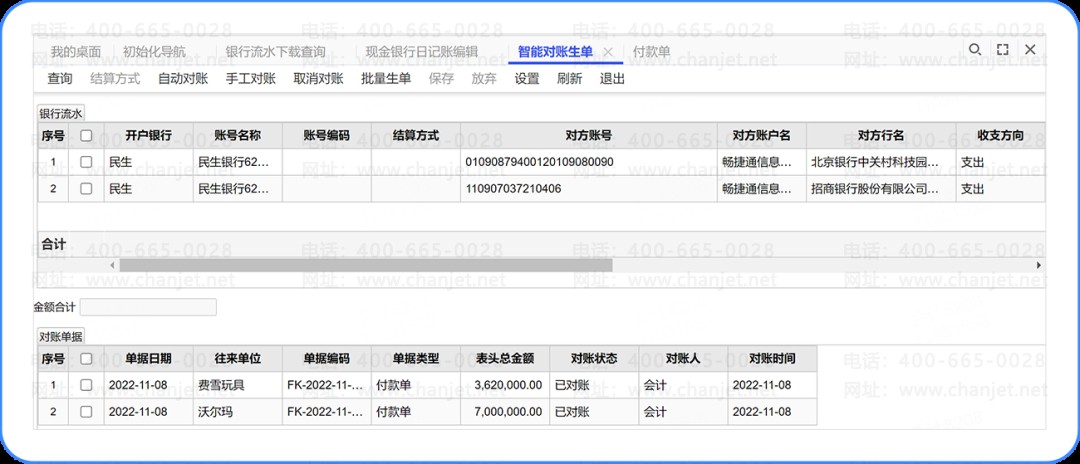Open 设置 from the toolbar
Image resolution: width=1080 pixels, height=464 pixels.
527,78
